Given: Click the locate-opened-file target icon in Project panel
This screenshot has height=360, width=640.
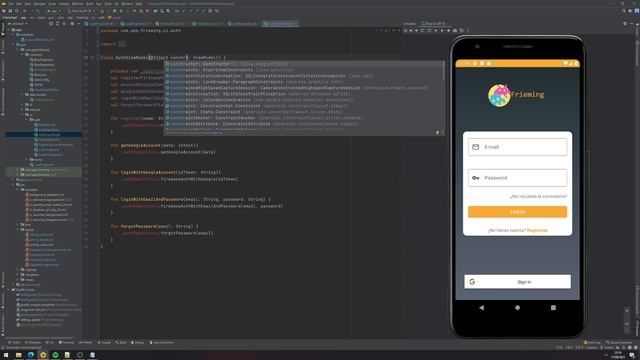Looking at the screenshot, I should (x=51, y=24).
